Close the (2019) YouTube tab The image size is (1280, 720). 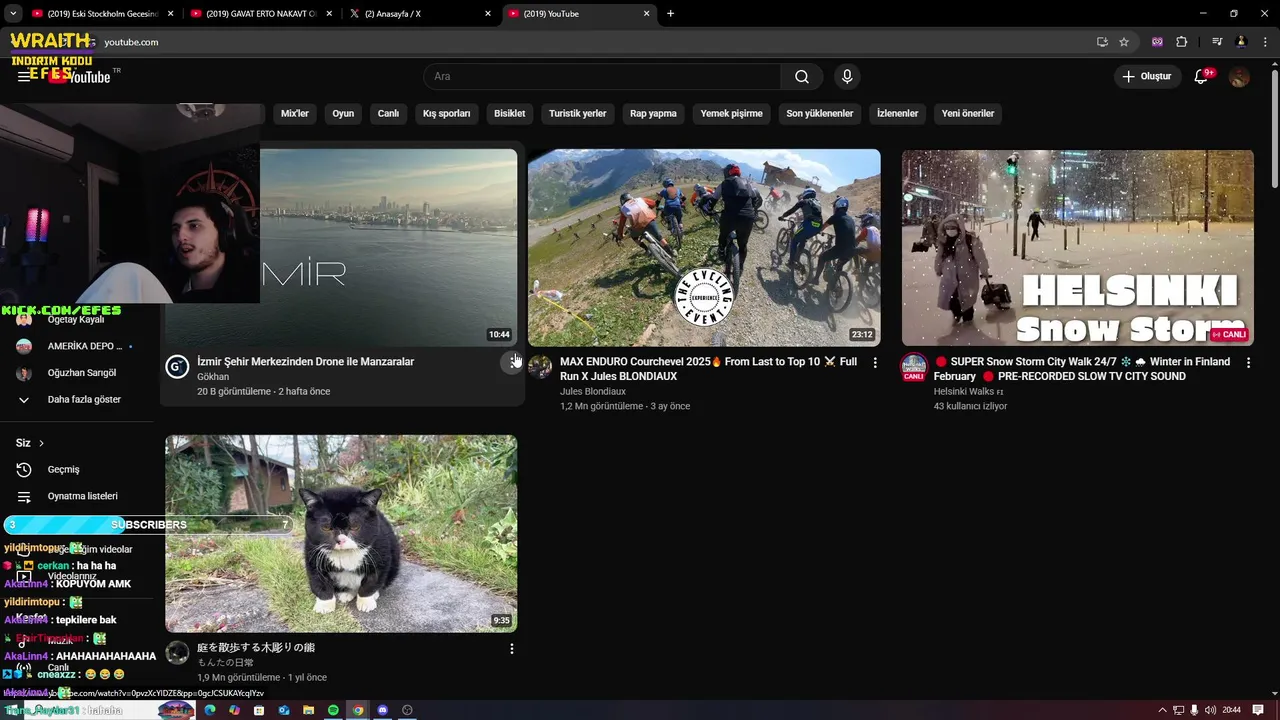(x=647, y=14)
